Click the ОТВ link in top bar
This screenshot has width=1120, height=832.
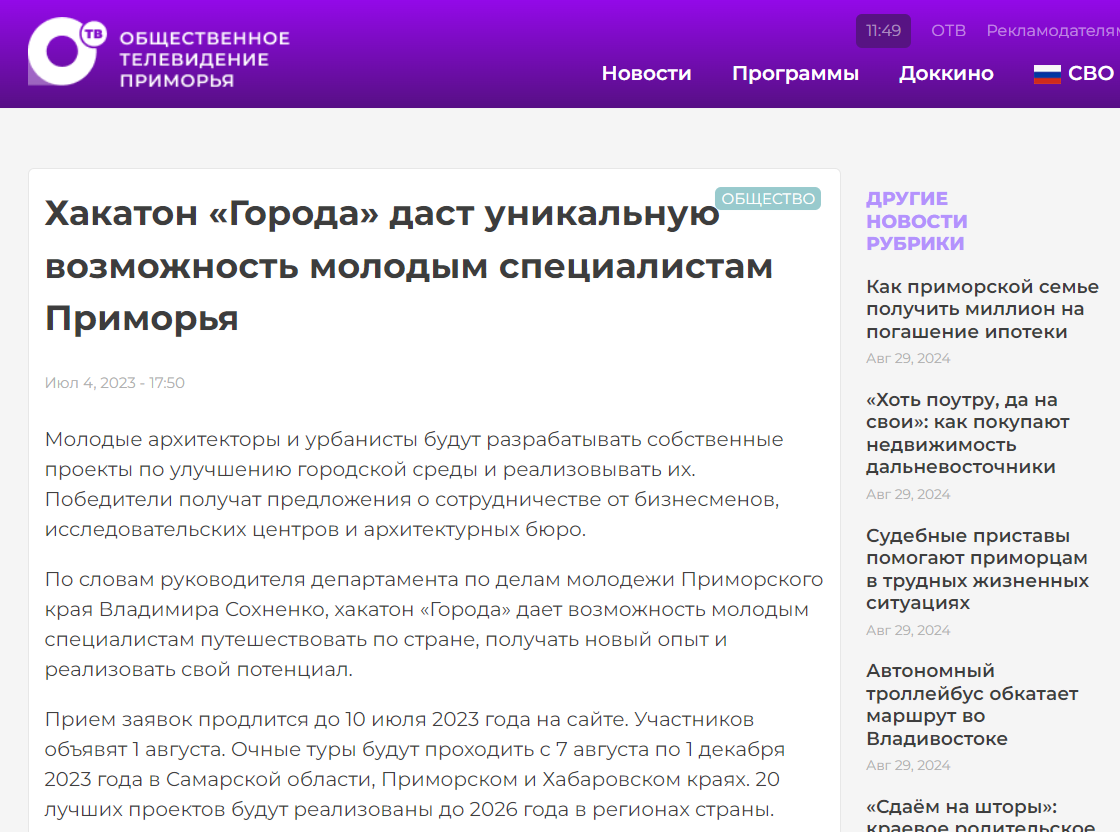pos(948,31)
